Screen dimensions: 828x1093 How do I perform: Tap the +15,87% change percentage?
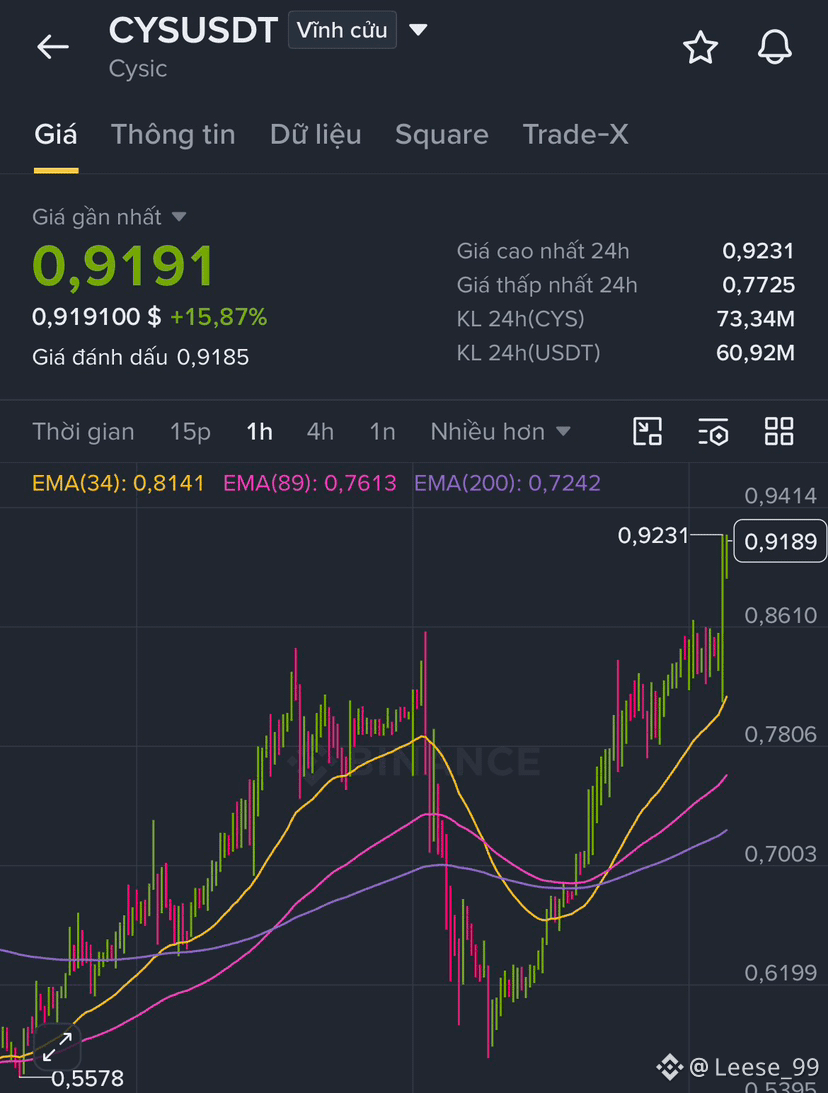[x=218, y=317]
